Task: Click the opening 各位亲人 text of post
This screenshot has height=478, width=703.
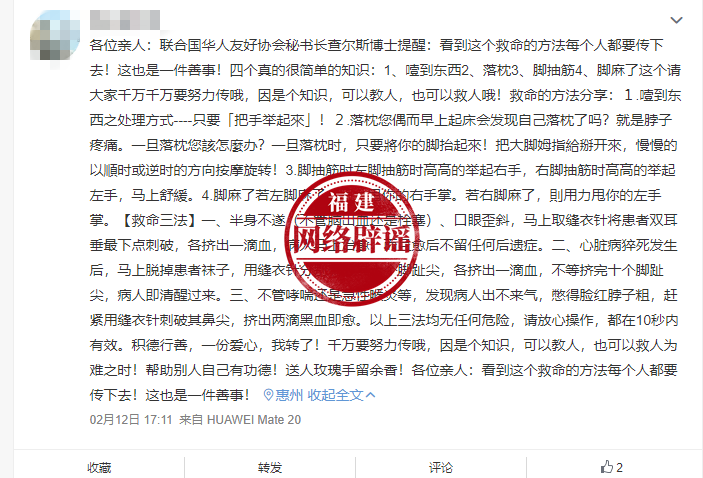Action: click(x=117, y=45)
